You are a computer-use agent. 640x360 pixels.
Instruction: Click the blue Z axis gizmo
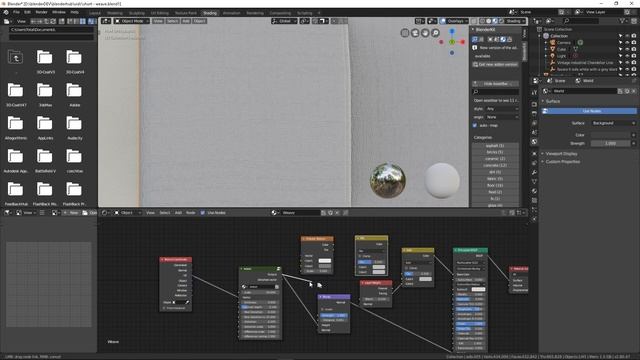tap(452, 31)
